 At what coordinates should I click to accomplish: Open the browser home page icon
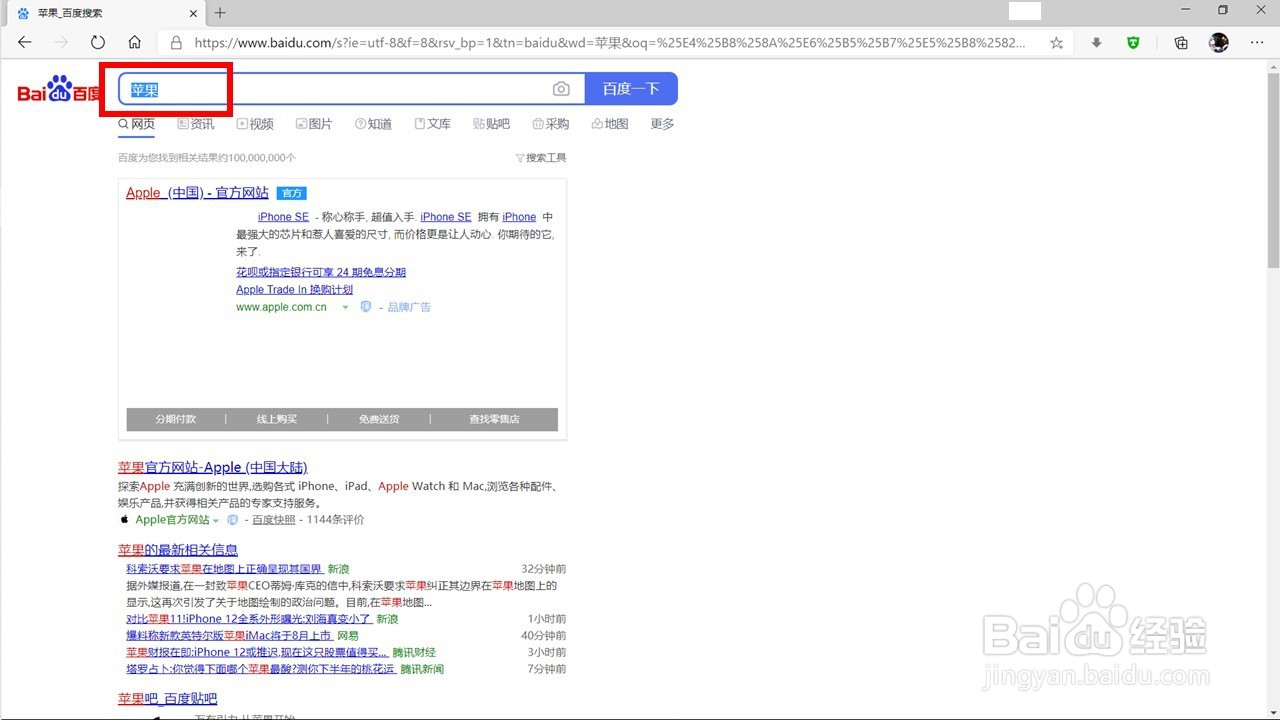coord(135,43)
